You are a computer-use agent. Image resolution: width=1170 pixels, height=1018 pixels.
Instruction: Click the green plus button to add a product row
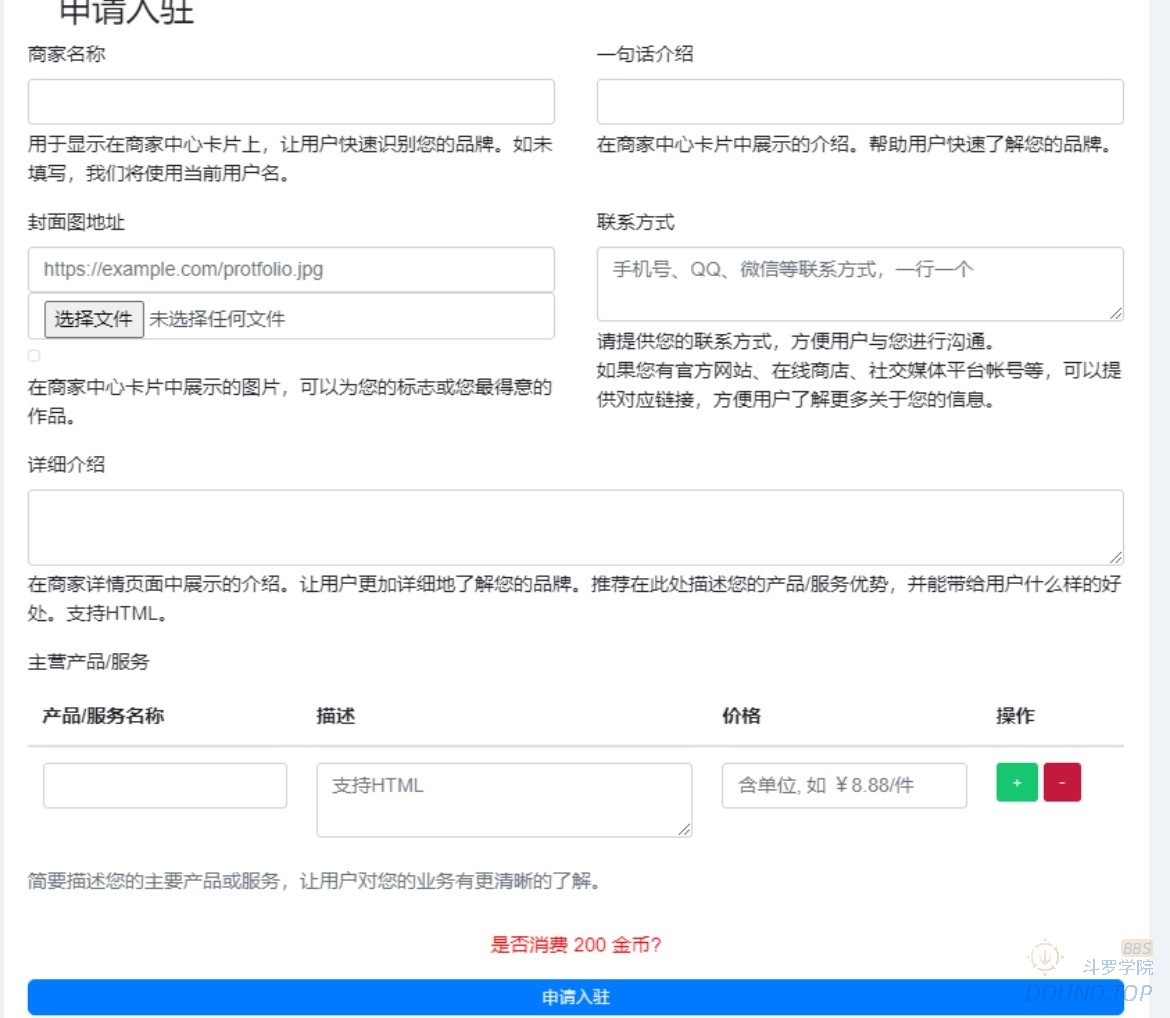tap(1017, 783)
